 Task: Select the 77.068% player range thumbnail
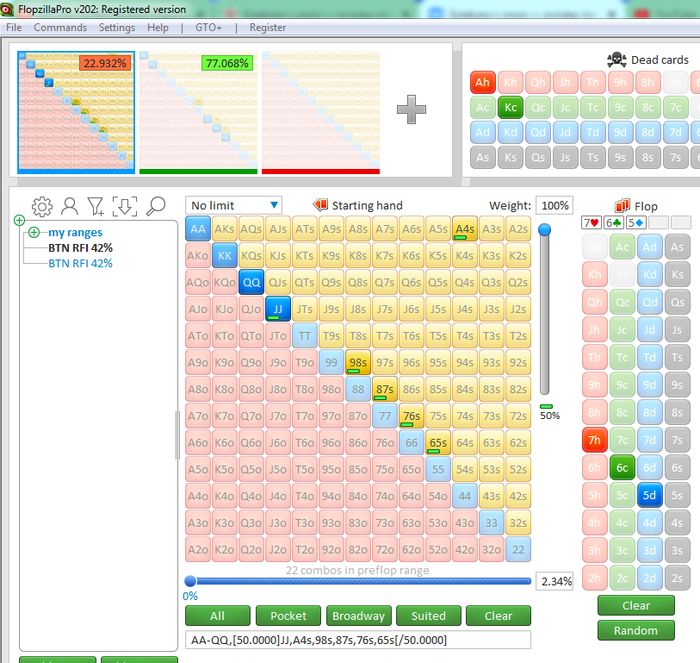coord(199,112)
